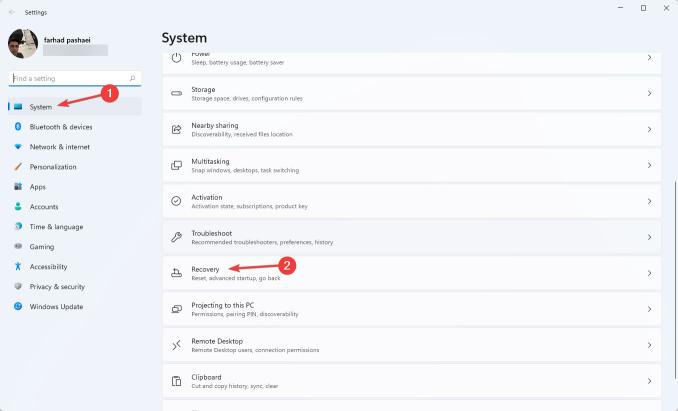
Task: Click the Gaming controller icon
Action: (x=18, y=246)
